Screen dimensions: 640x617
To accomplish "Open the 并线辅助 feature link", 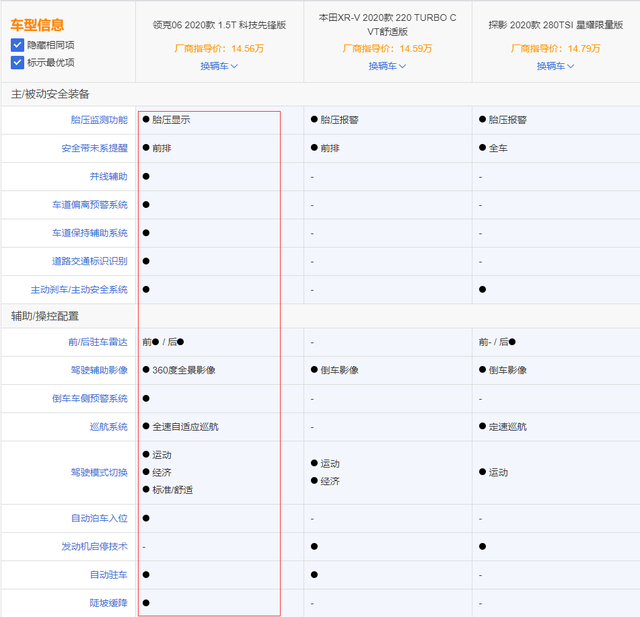I will (x=109, y=176).
